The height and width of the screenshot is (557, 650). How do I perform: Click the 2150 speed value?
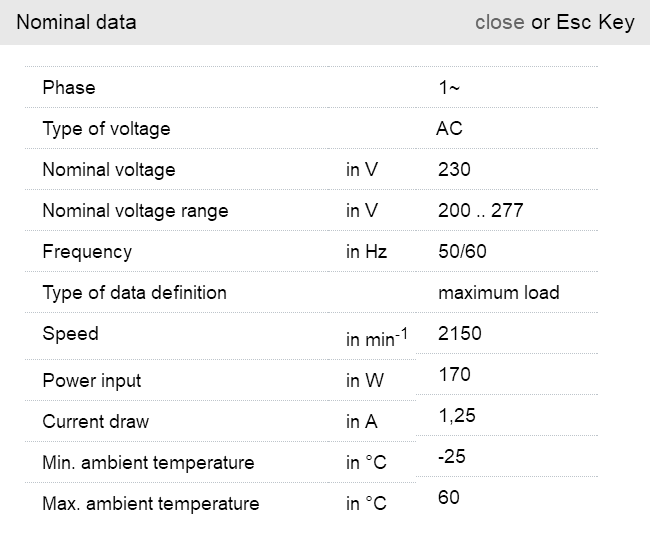[x=459, y=333]
